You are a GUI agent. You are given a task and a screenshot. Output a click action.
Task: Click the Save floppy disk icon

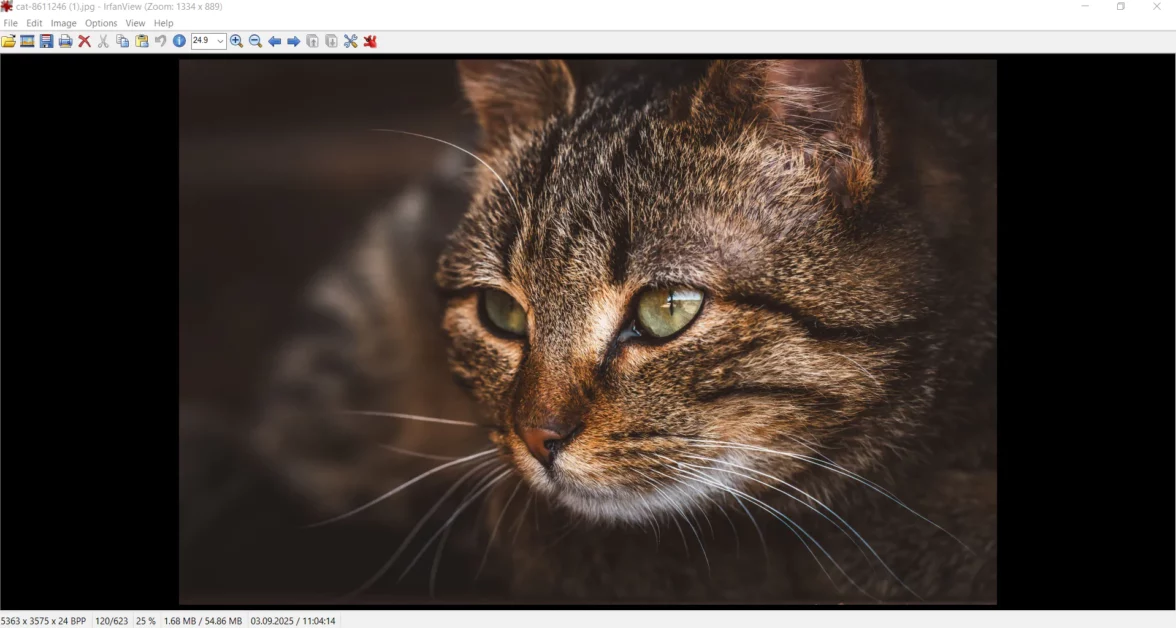[x=47, y=41]
